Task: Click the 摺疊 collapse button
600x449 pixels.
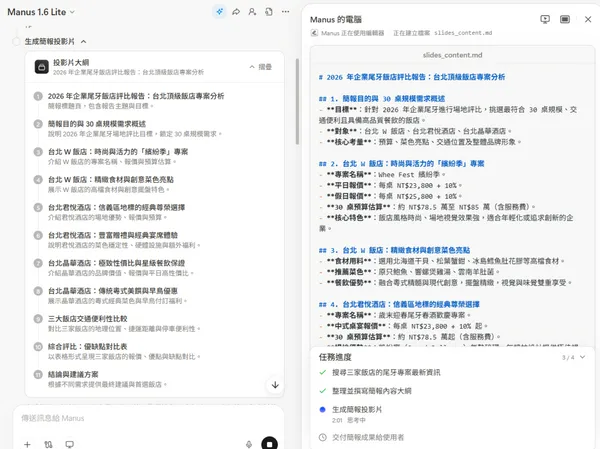Action: (x=261, y=67)
